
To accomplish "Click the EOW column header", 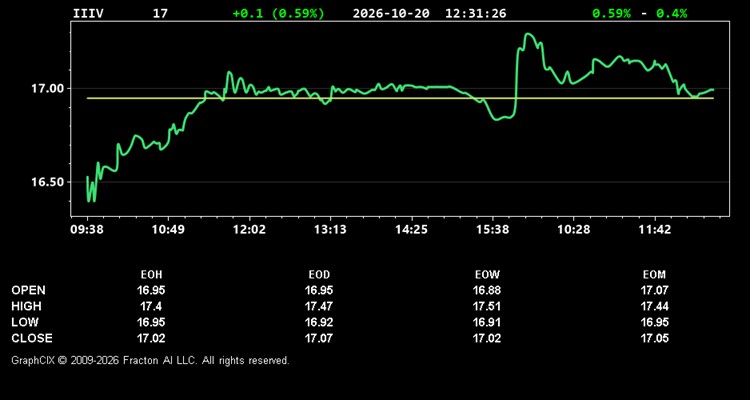I will coord(487,275).
